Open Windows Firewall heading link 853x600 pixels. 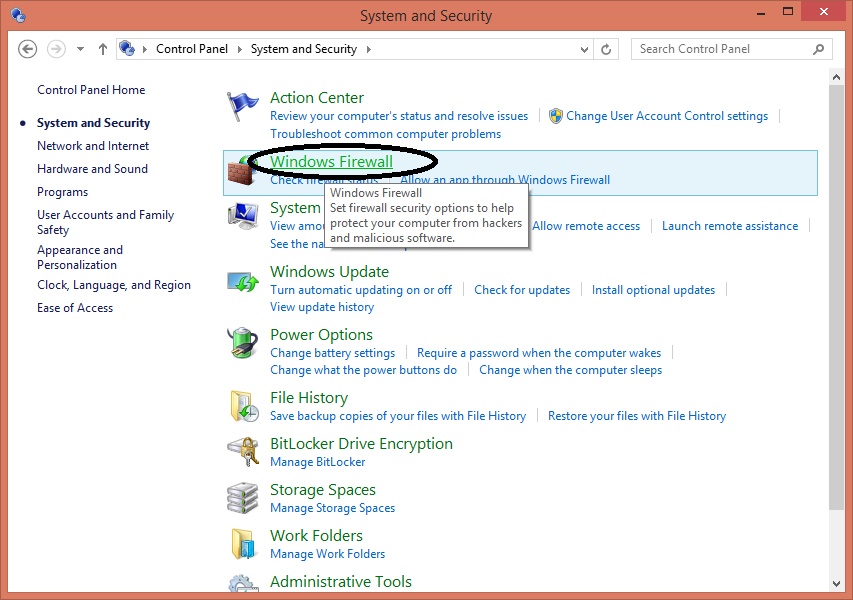pos(331,162)
